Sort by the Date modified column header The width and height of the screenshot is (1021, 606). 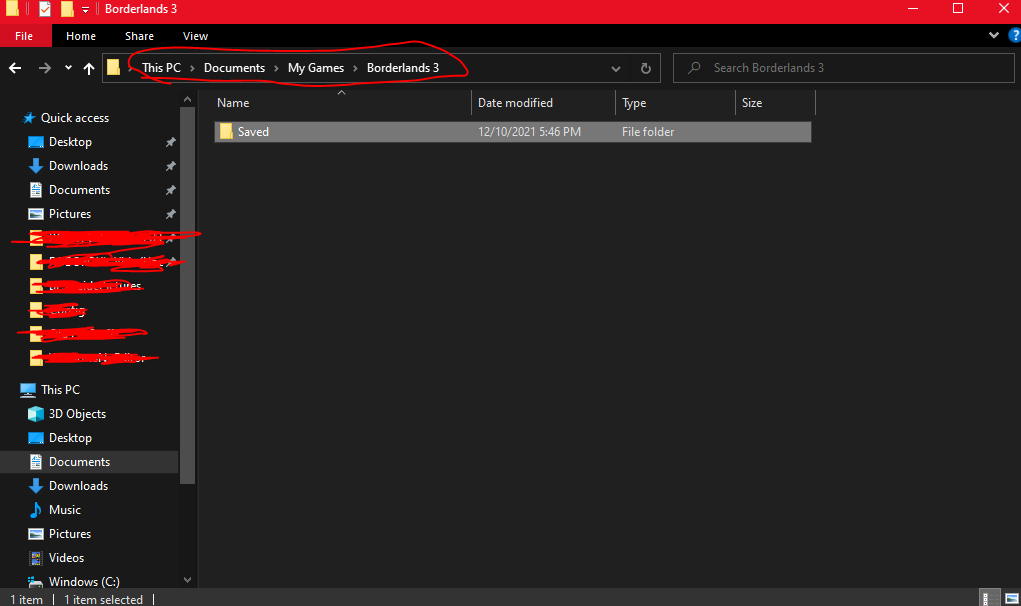tap(515, 103)
